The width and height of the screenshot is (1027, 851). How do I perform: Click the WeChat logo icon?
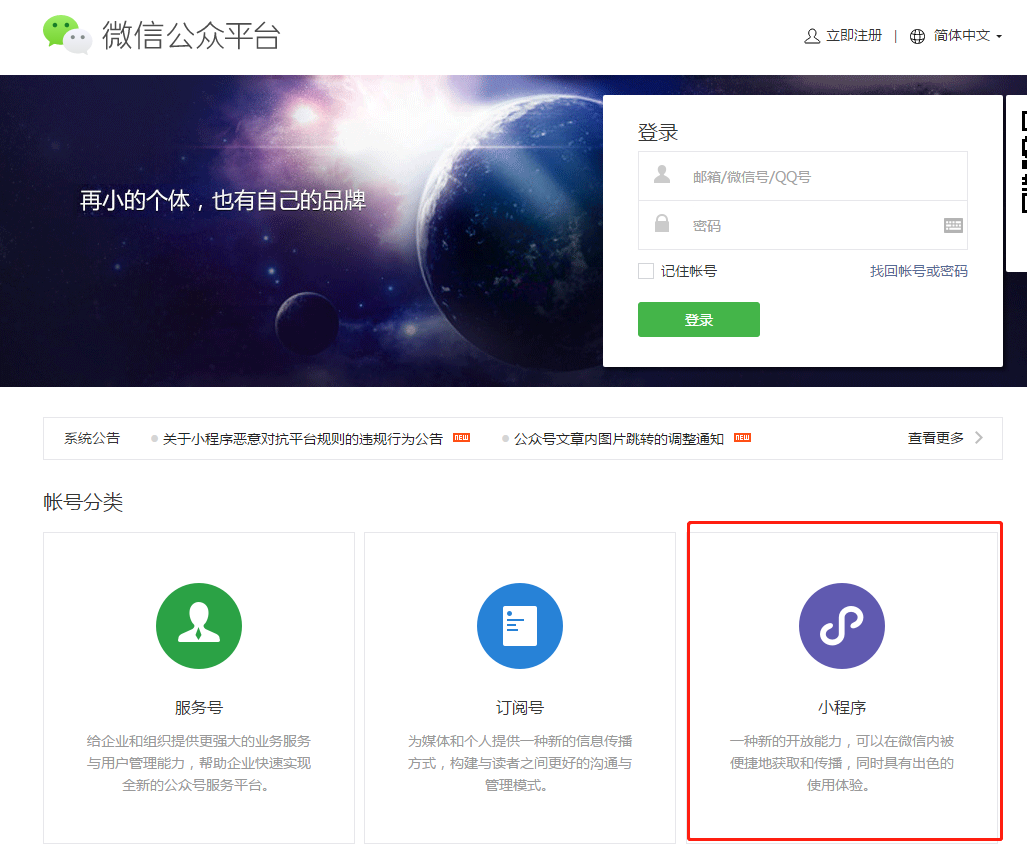pos(67,34)
